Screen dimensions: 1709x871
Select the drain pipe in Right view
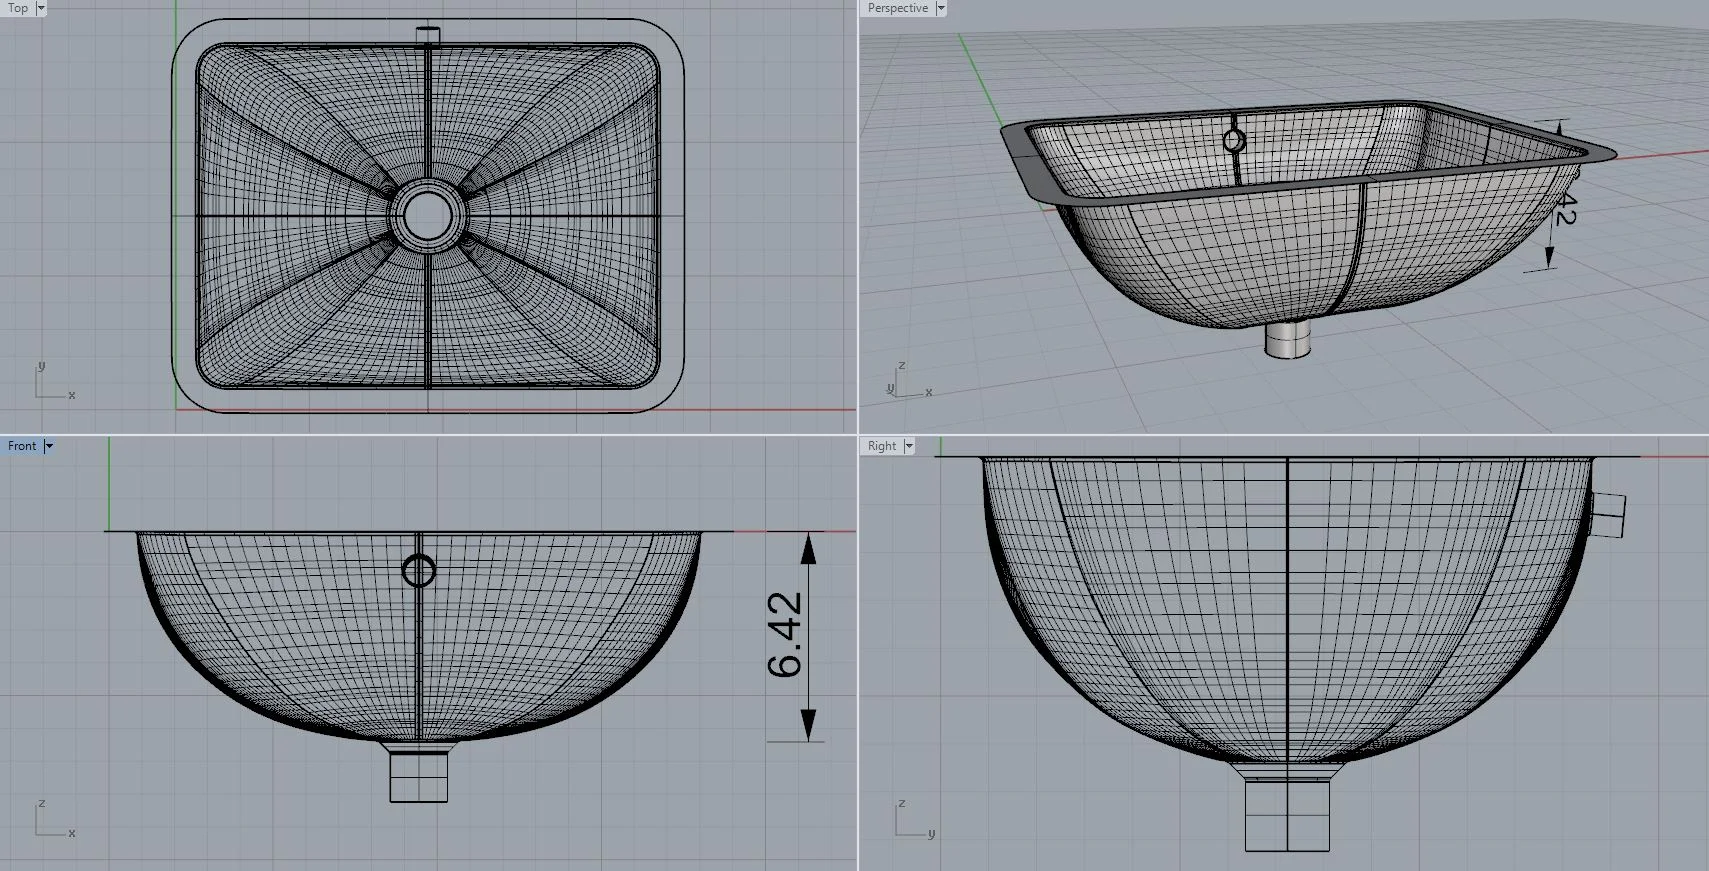coord(1288,814)
